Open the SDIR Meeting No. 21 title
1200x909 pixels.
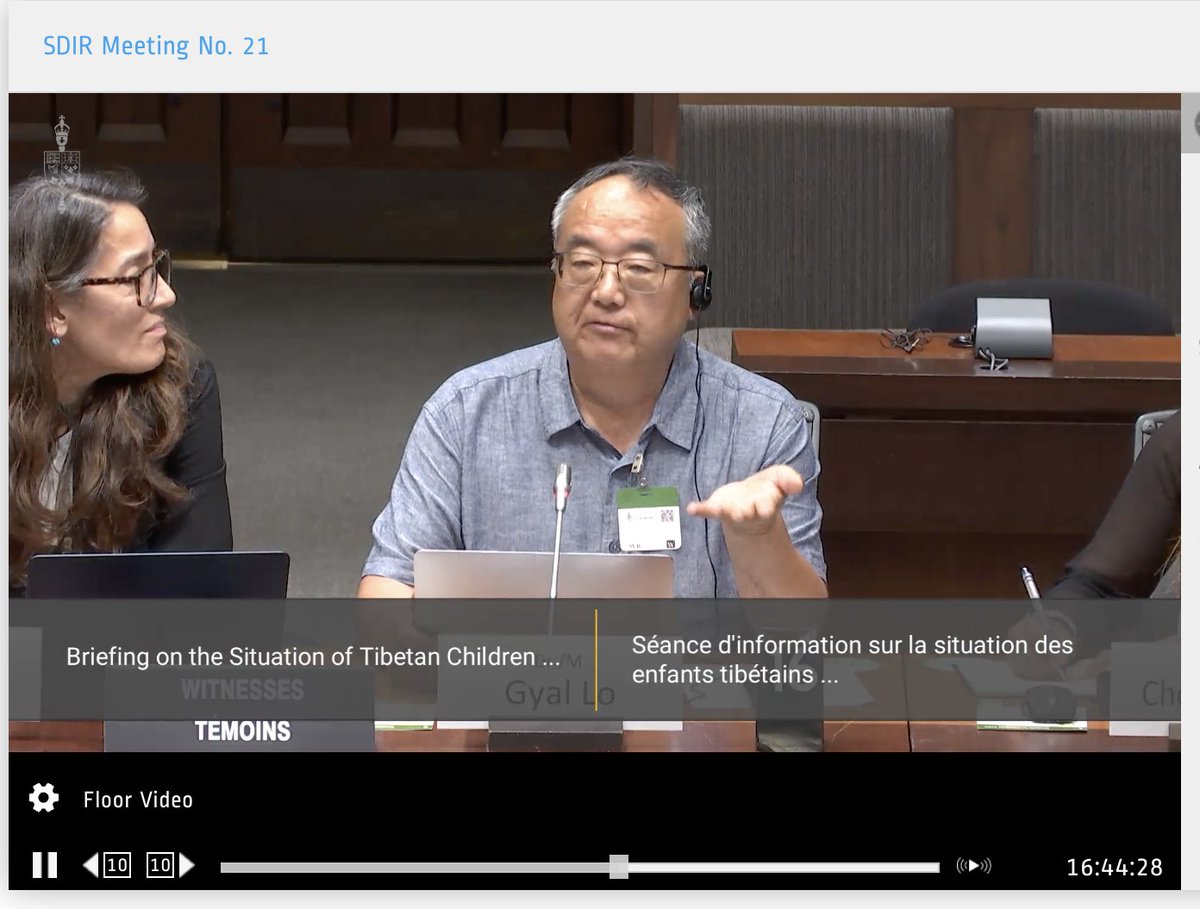coord(156,46)
